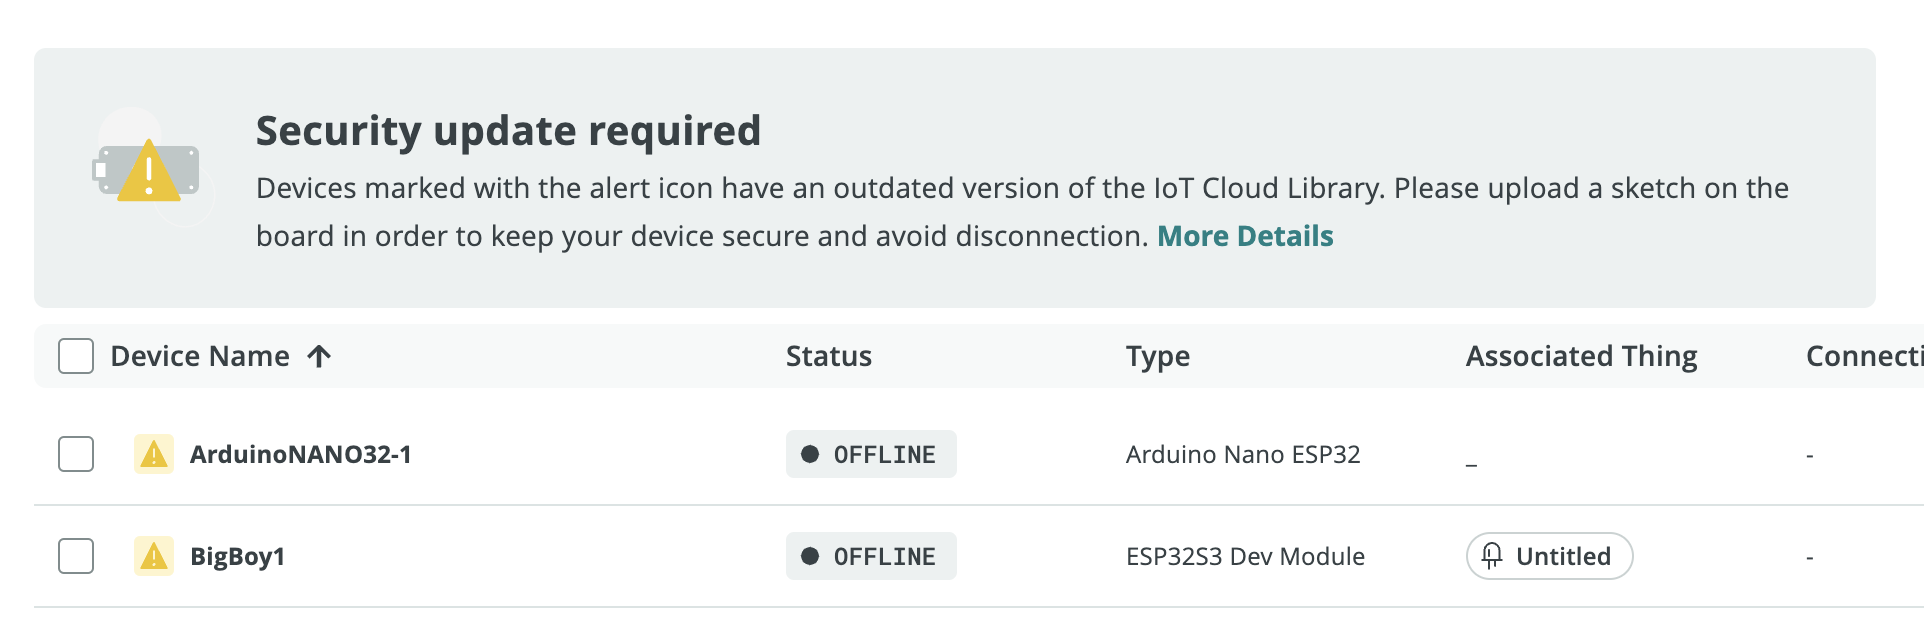The height and width of the screenshot is (634, 1924).
Task: Click the Arduino Nano ESP32 type text
Action: (x=1243, y=455)
